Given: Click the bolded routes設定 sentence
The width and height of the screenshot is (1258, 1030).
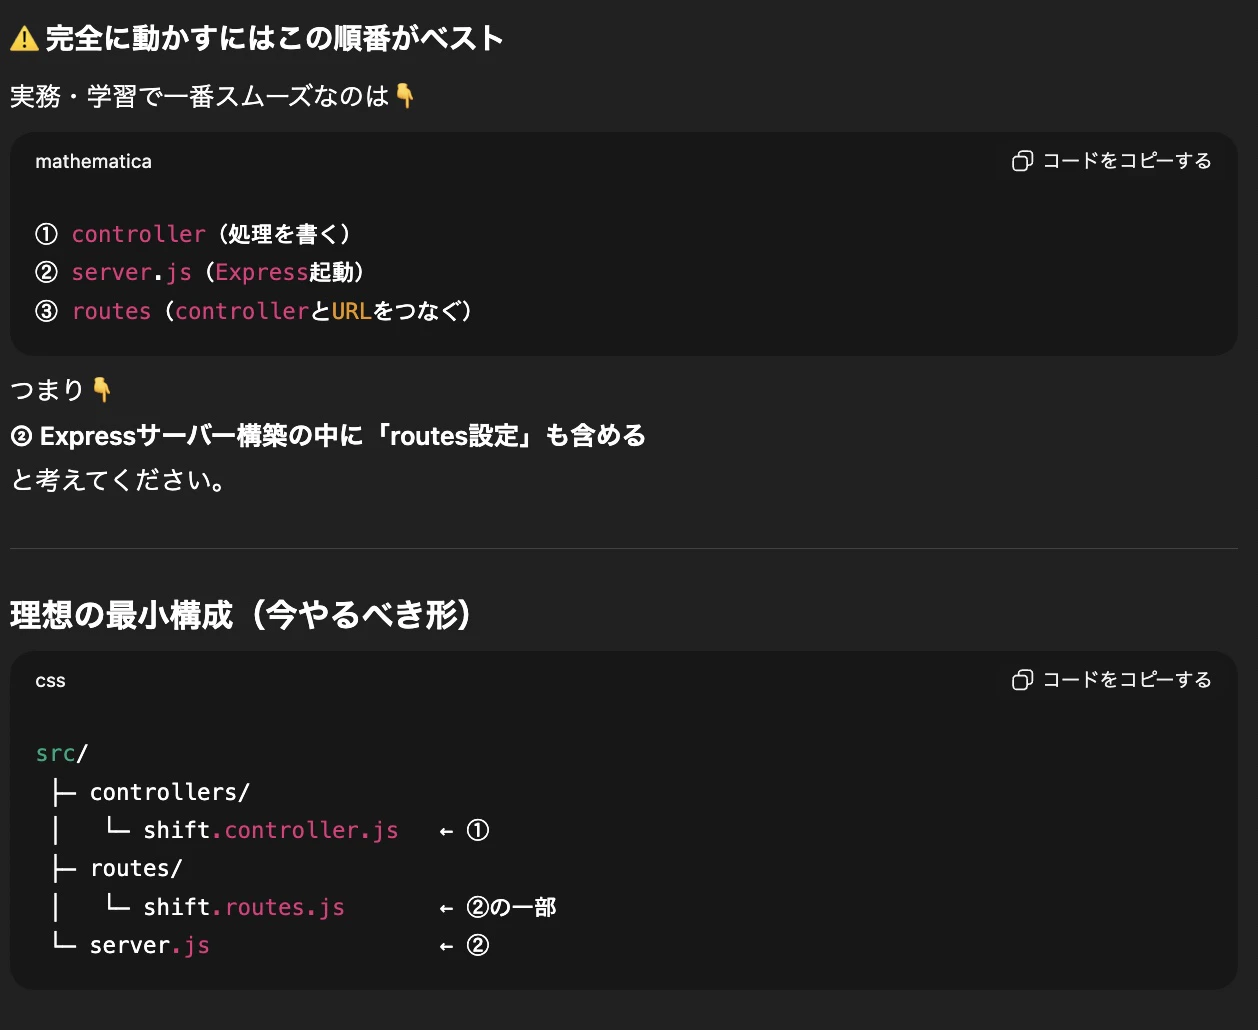Looking at the screenshot, I should pos(326,435).
